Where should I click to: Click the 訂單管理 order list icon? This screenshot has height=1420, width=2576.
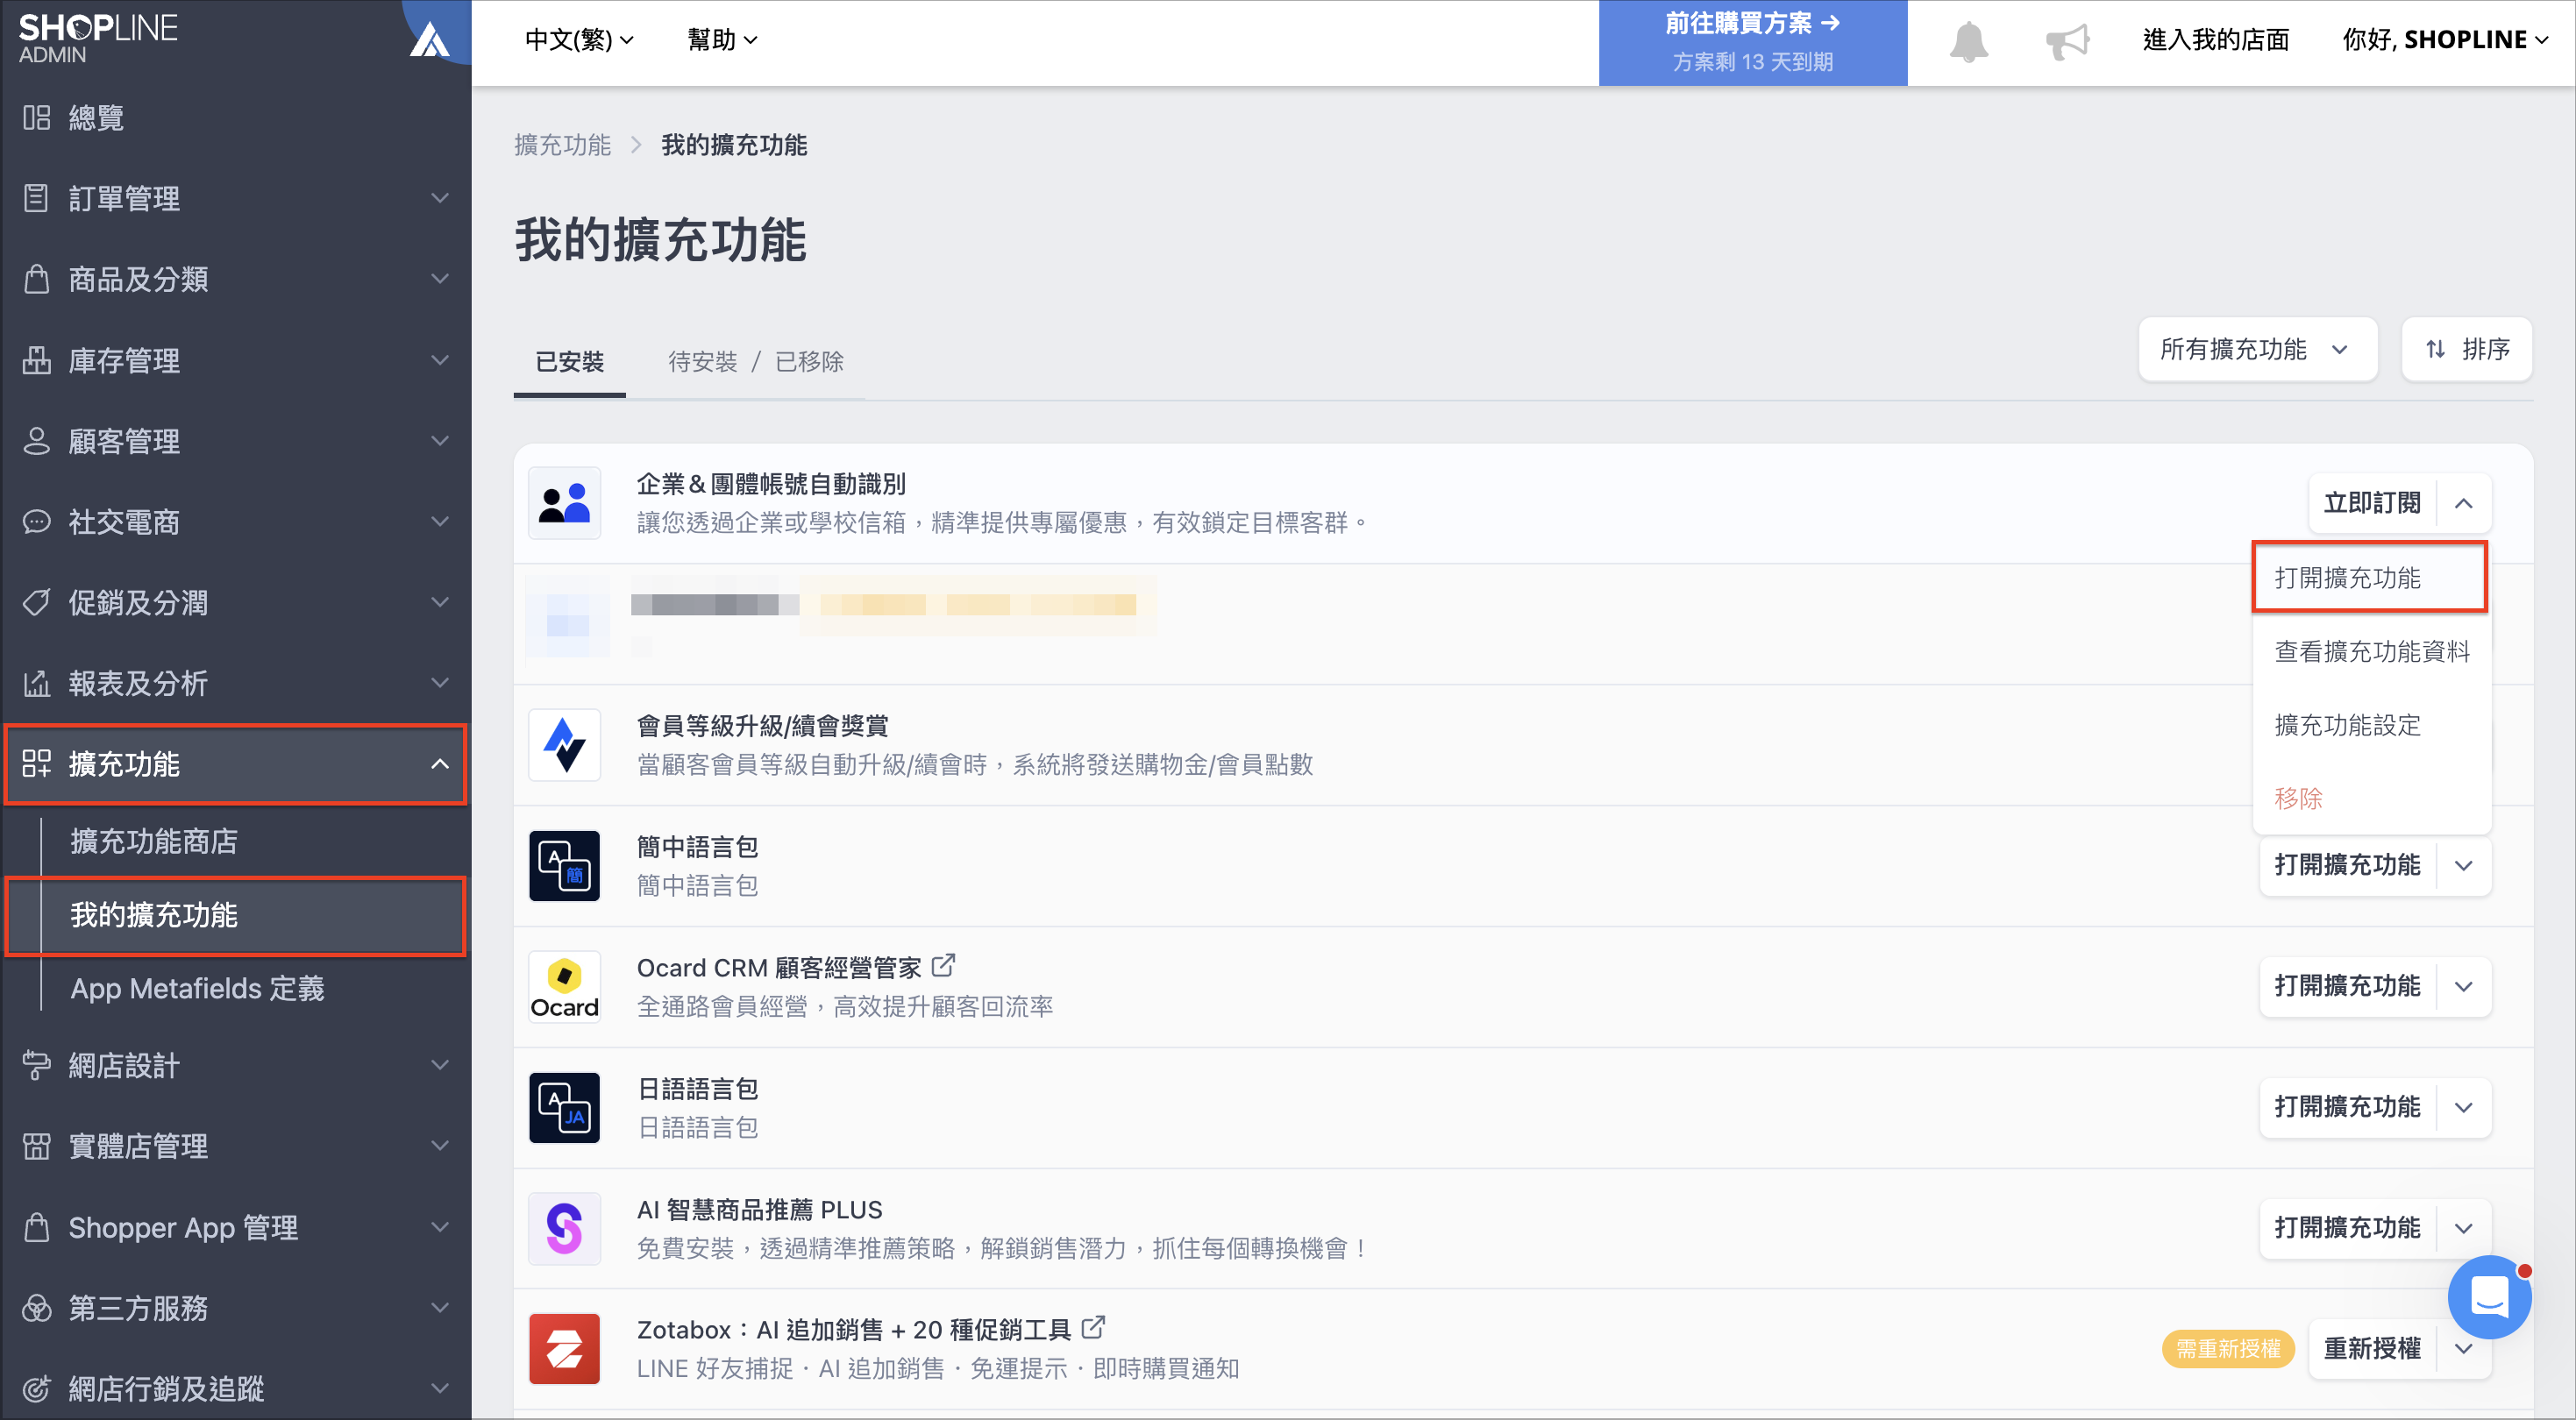point(37,198)
